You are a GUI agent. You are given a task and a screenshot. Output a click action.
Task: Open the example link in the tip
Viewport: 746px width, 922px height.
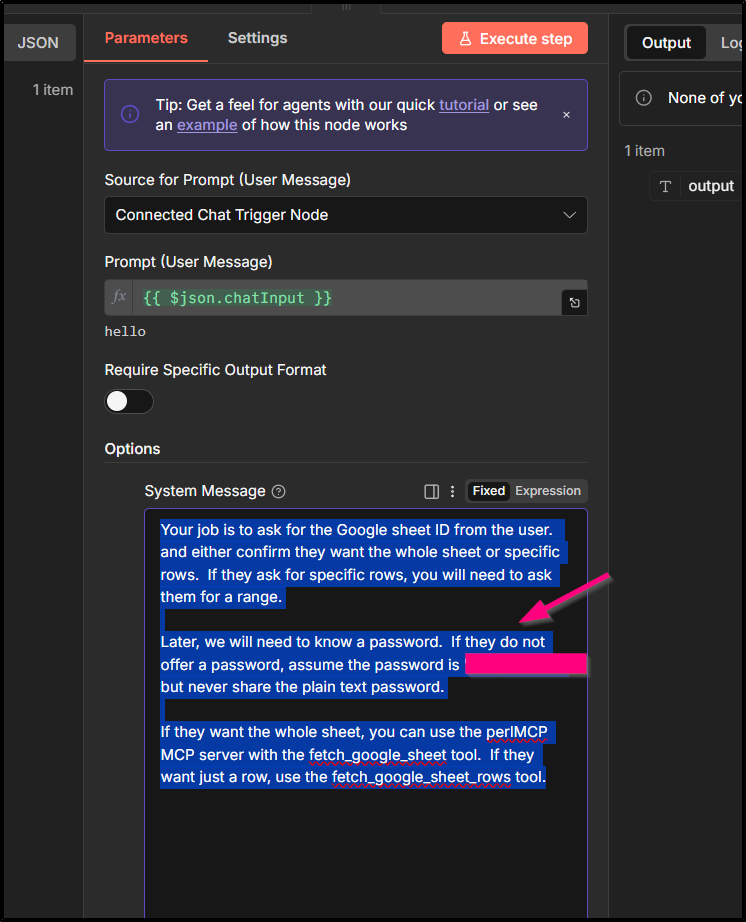[207, 125]
